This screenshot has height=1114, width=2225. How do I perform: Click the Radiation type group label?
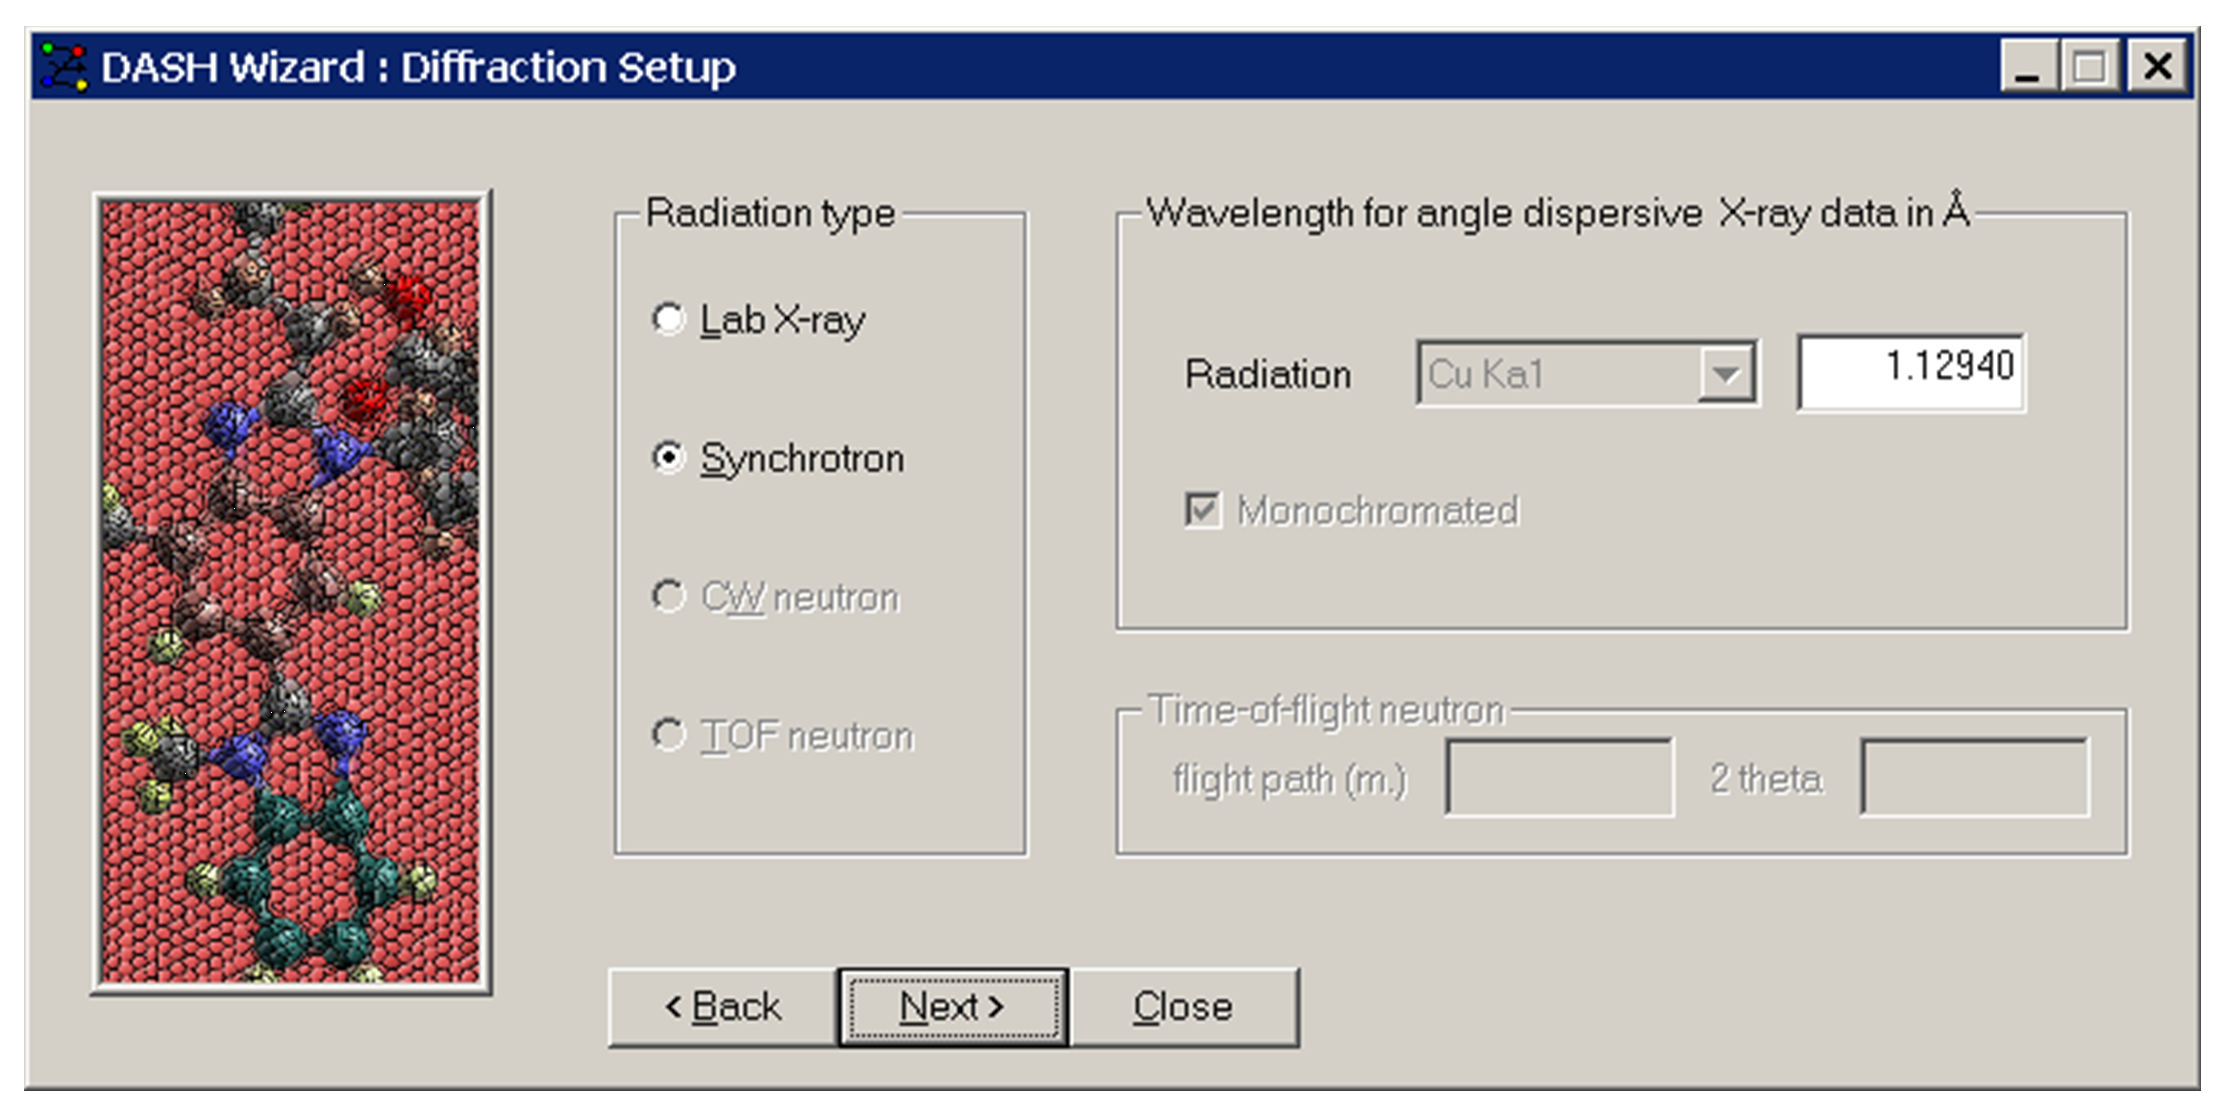(770, 213)
